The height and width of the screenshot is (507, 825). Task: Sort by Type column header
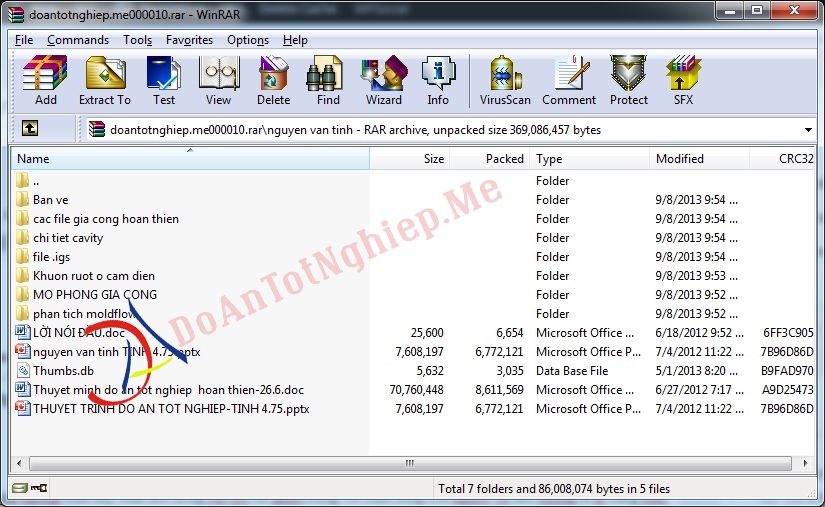(x=589, y=158)
